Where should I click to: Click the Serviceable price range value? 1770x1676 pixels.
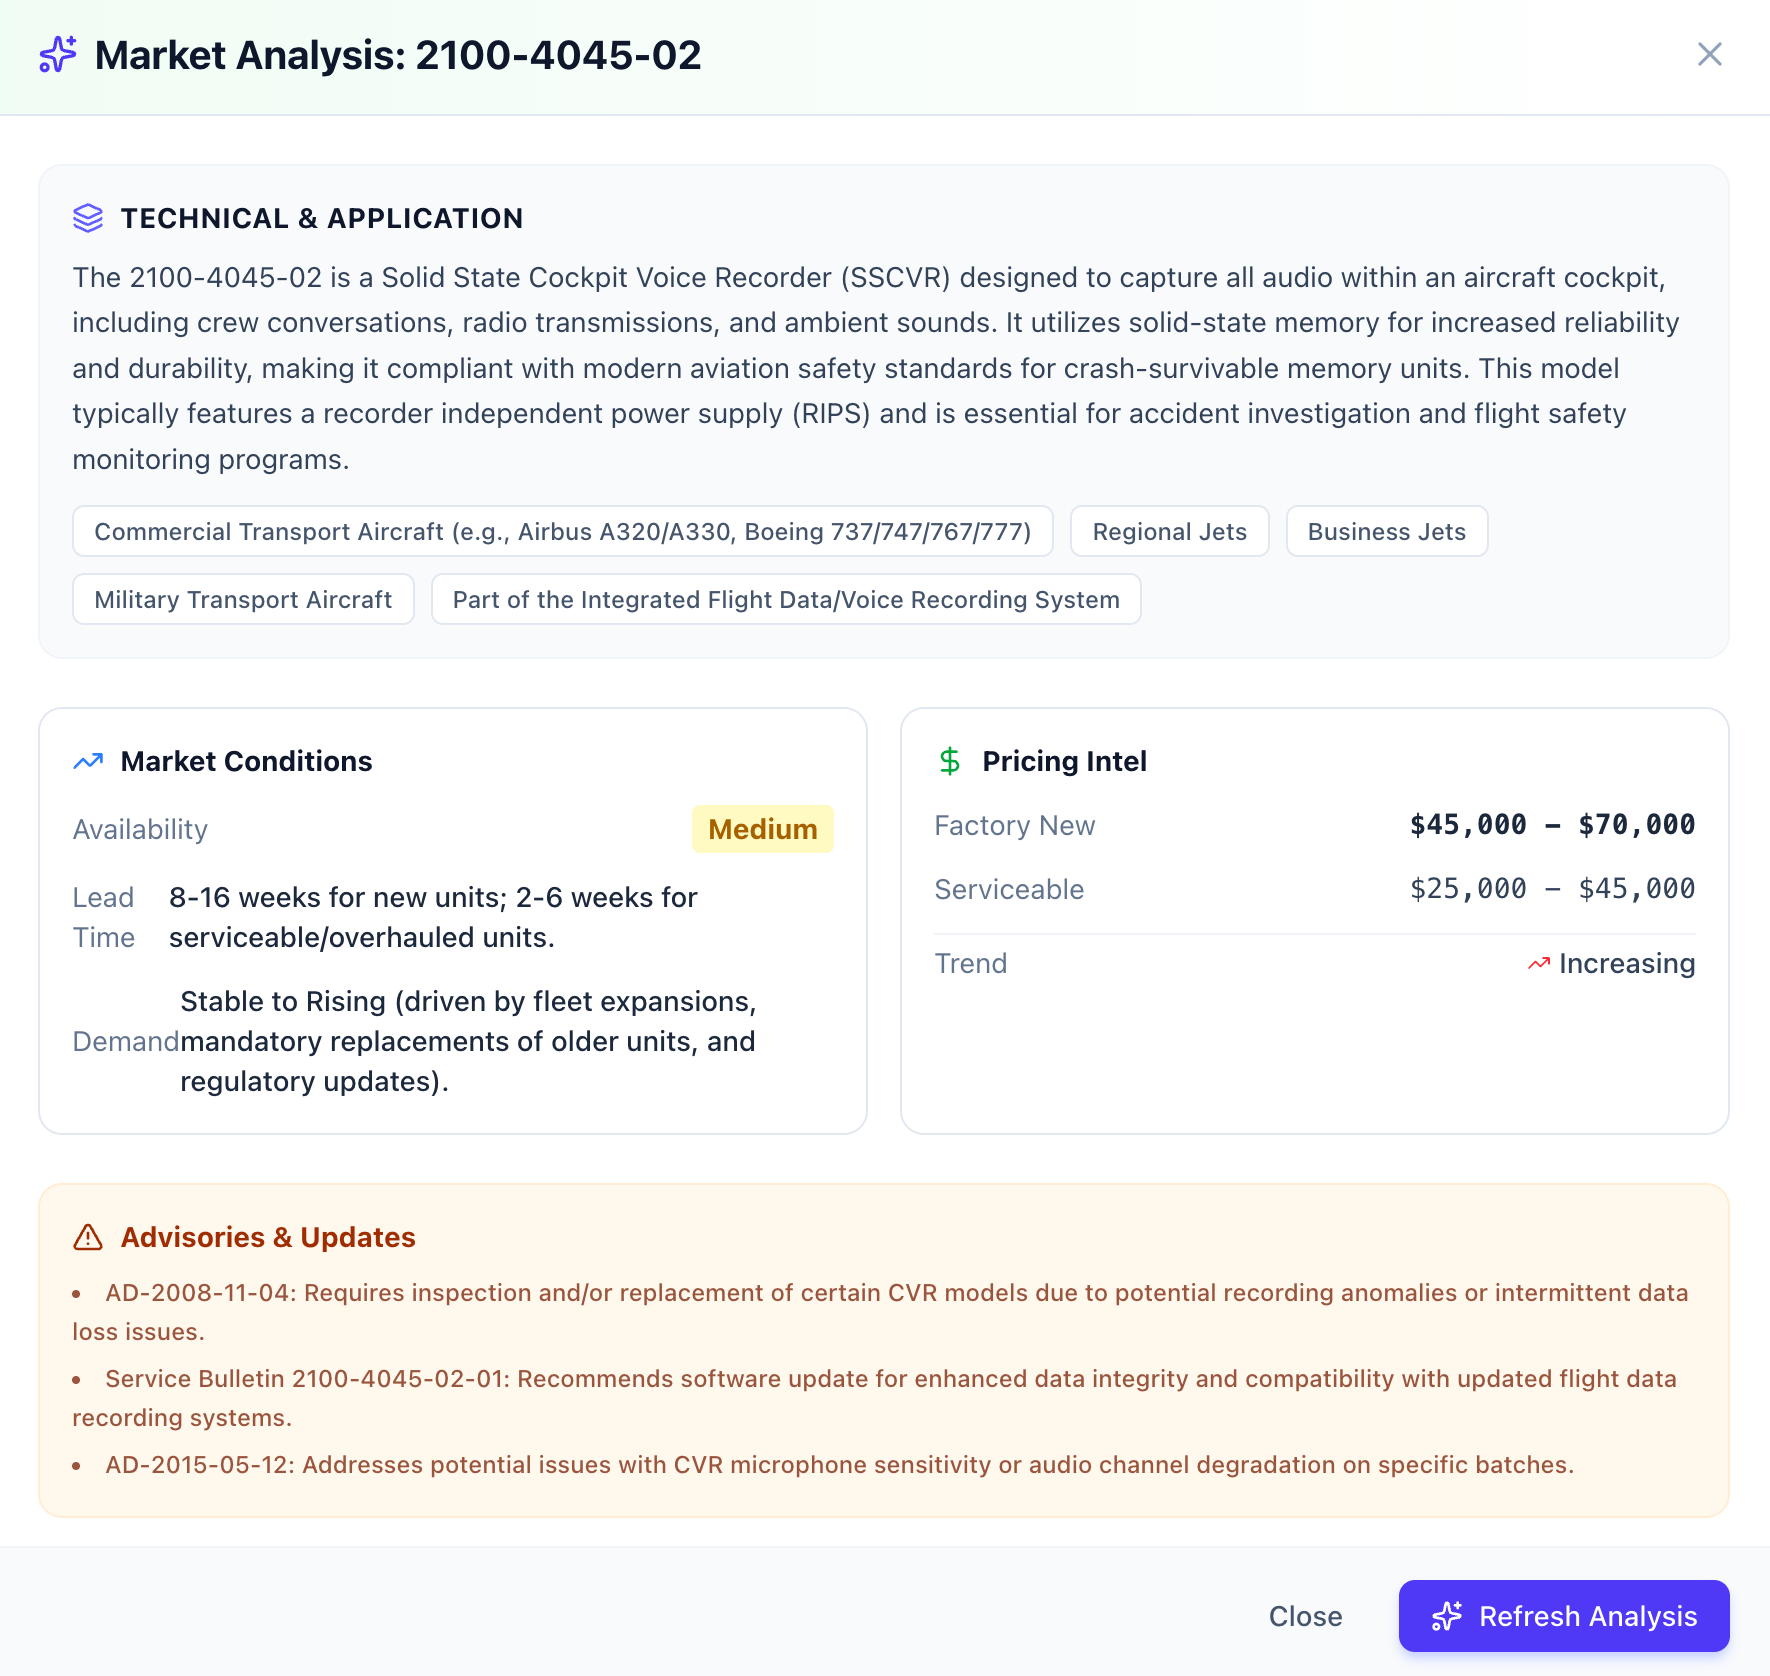click(x=1552, y=889)
